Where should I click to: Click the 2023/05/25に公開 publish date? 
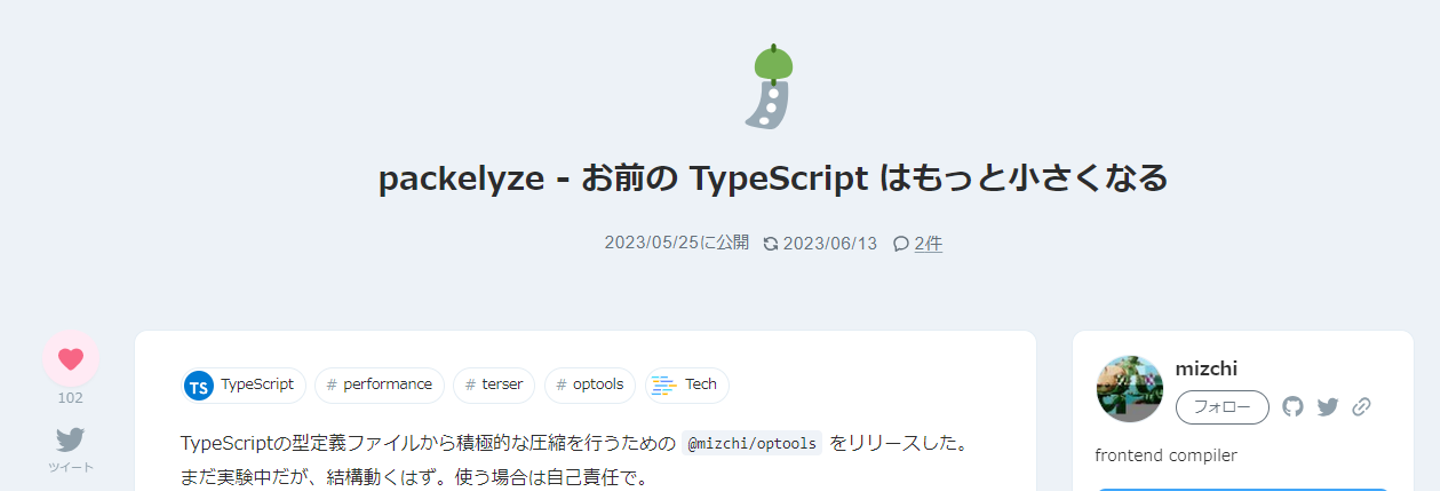pos(676,243)
